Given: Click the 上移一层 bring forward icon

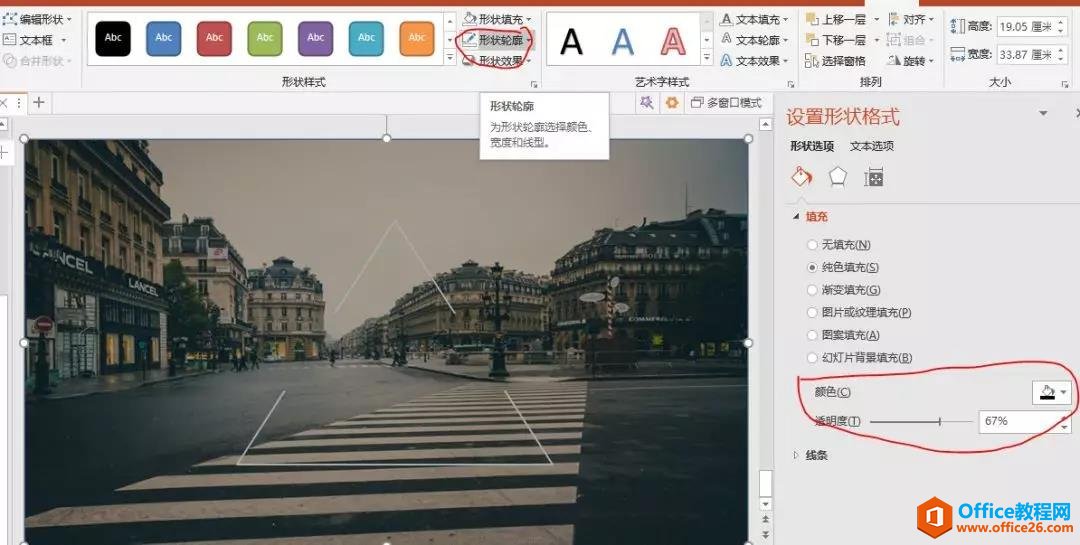Looking at the screenshot, I should click(811, 19).
